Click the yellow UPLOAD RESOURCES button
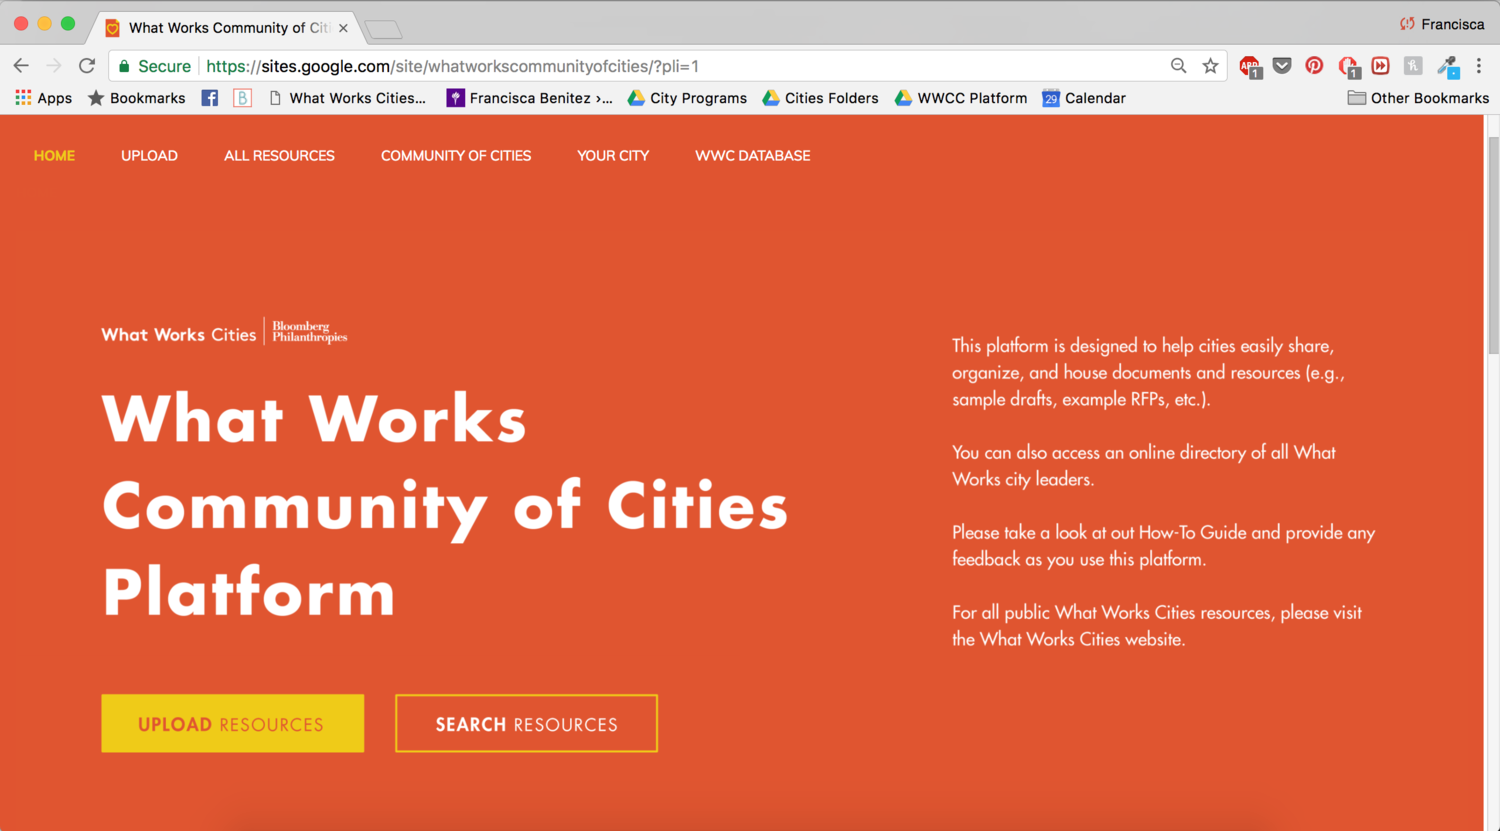Screen dimensions: 1500x831 click(232, 723)
